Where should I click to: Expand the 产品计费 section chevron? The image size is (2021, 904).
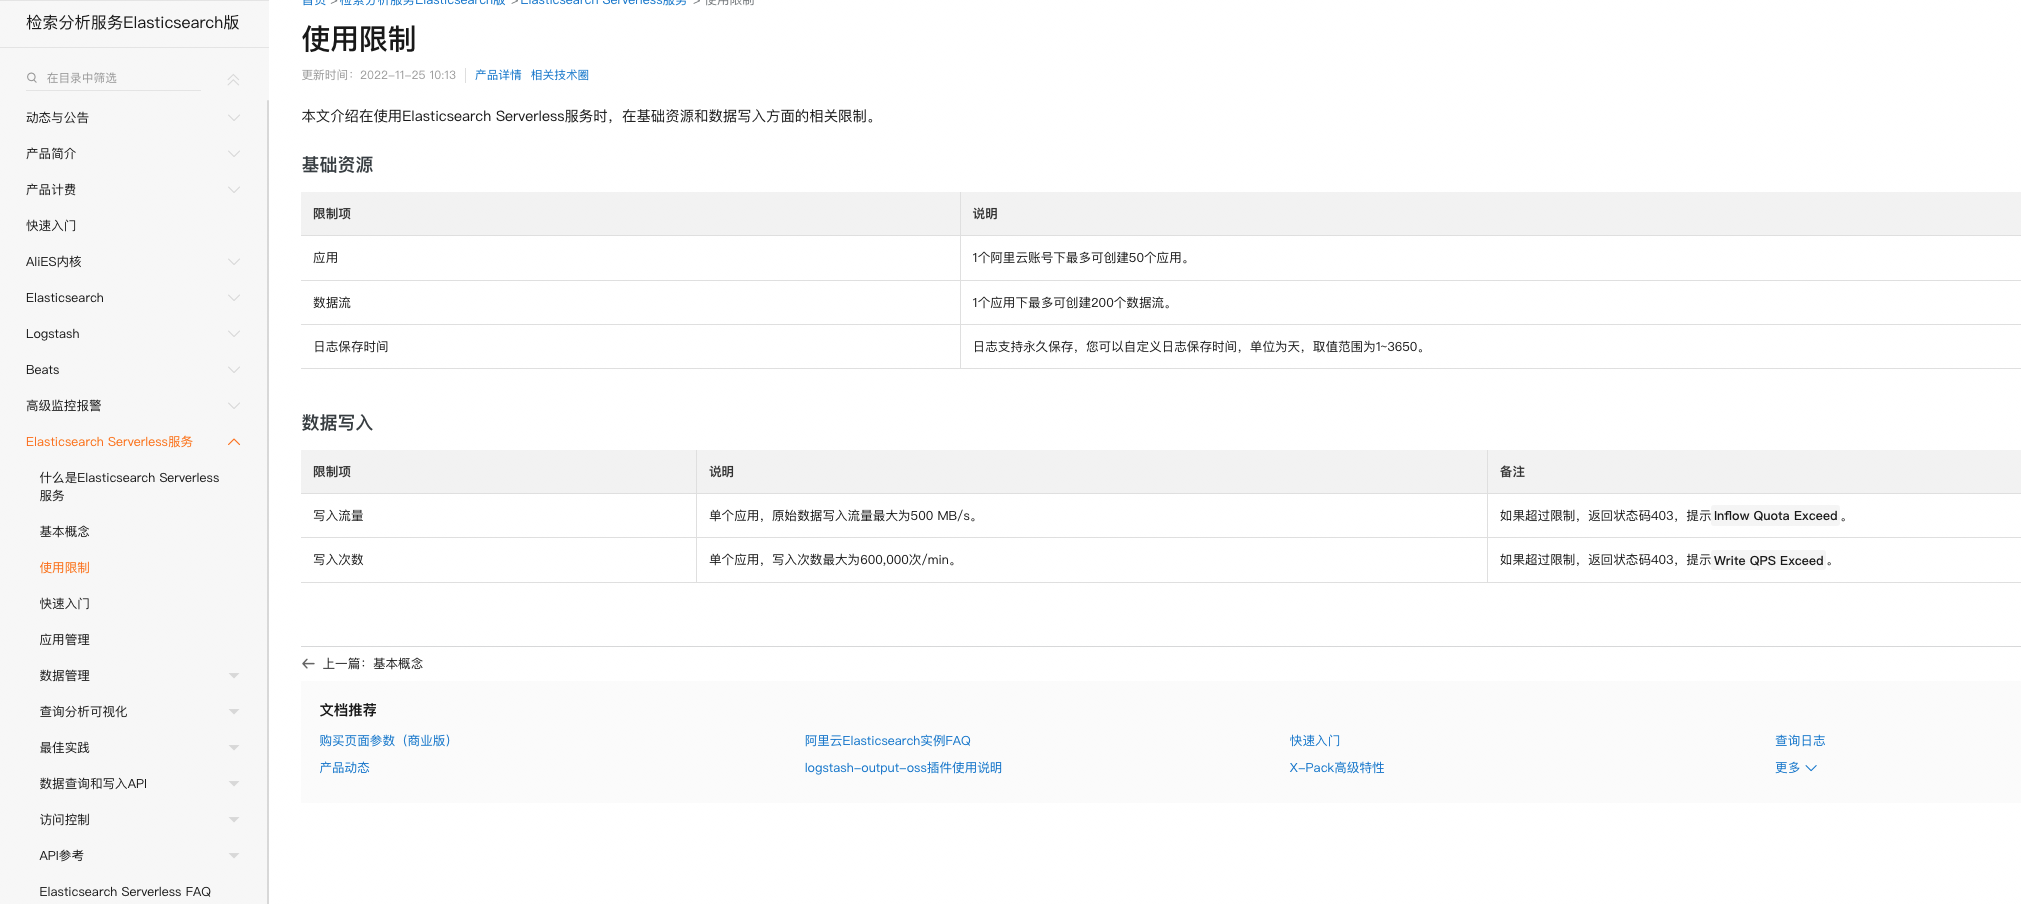pos(234,190)
